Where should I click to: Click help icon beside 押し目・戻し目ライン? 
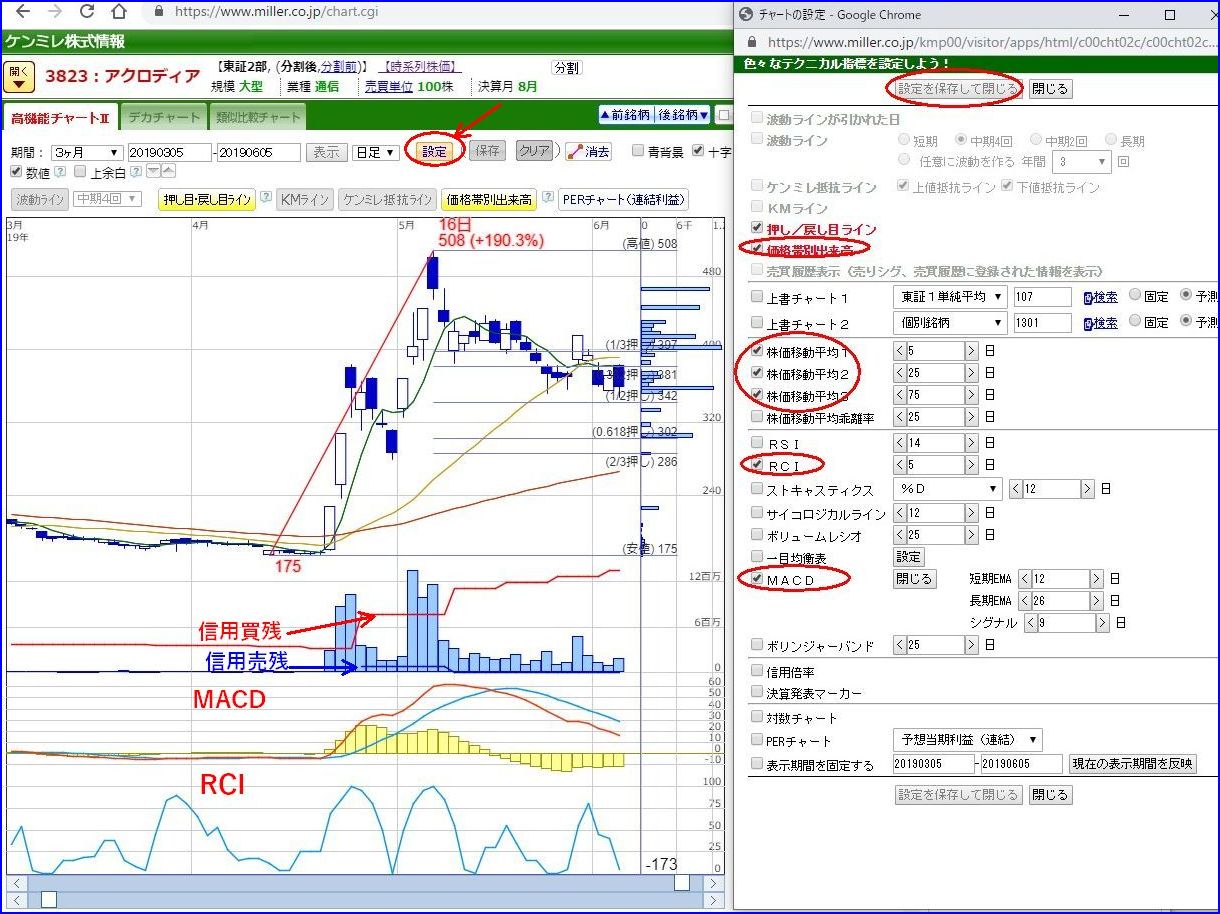coord(266,199)
